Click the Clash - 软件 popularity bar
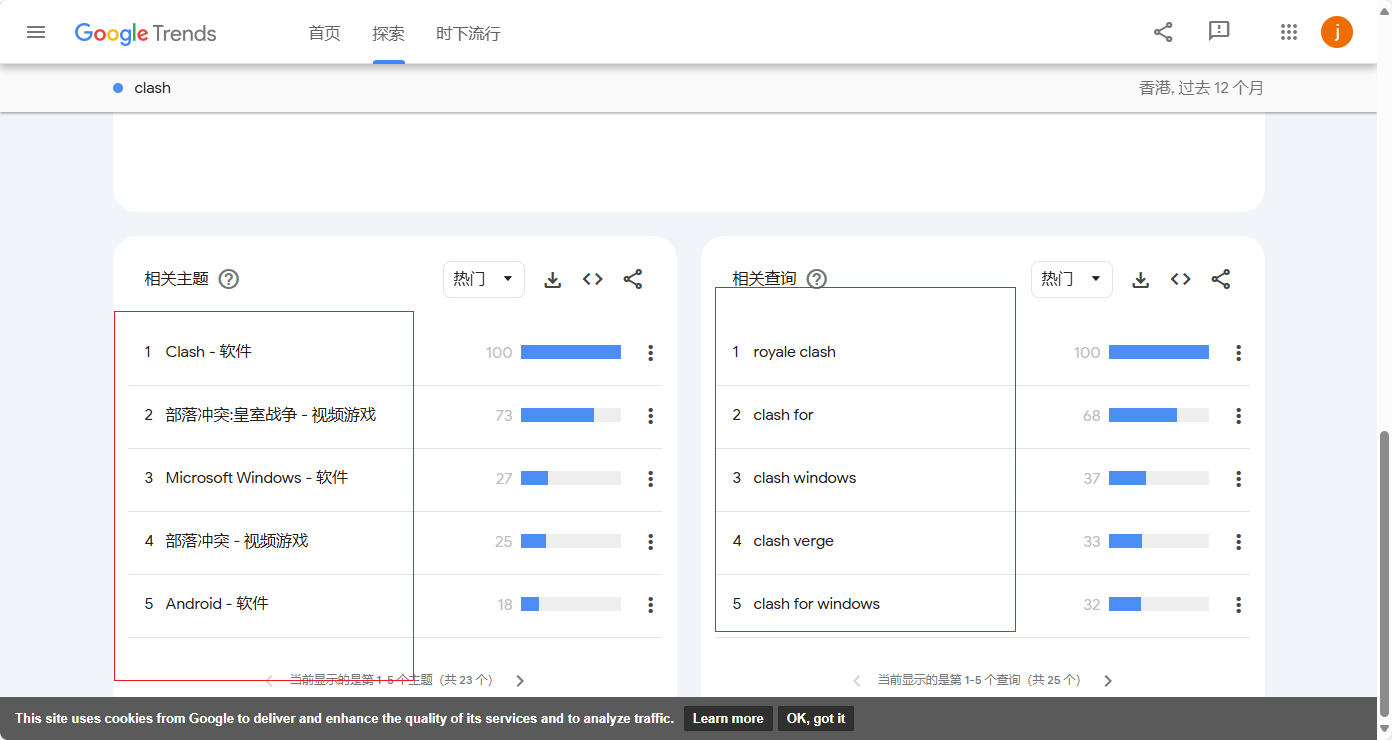Image resolution: width=1392 pixels, height=740 pixels. click(571, 352)
